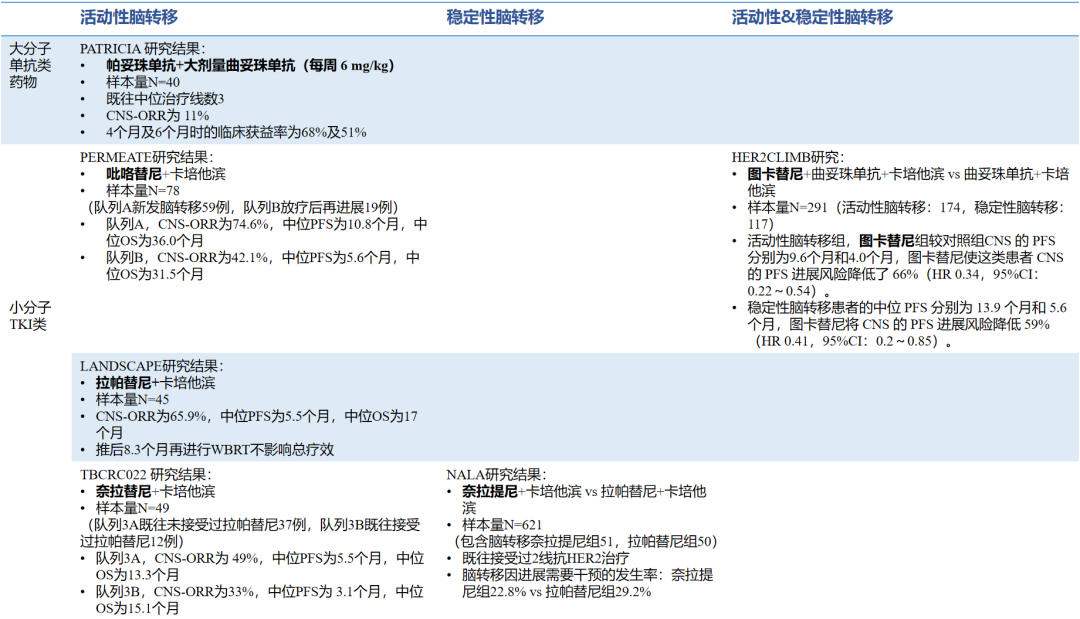This screenshot has height=619, width=1080.
Task: Select the 大分子单抗类药物 row label
Action: point(30,65)
